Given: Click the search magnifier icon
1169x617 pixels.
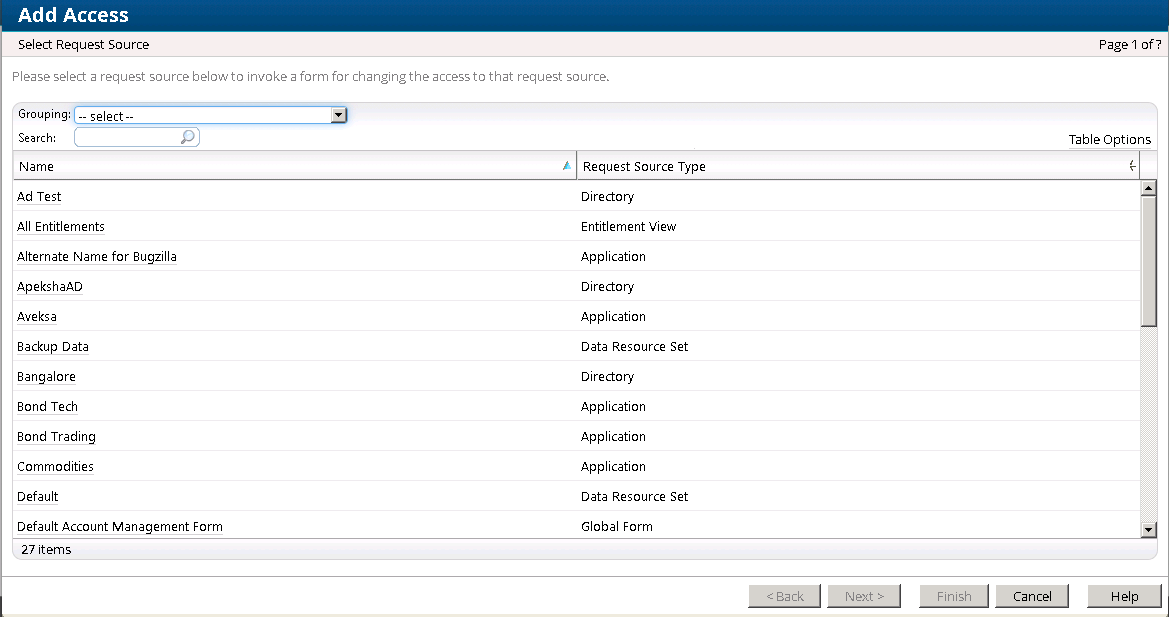Looking at the screenshot, I should [x=187, y=138].
